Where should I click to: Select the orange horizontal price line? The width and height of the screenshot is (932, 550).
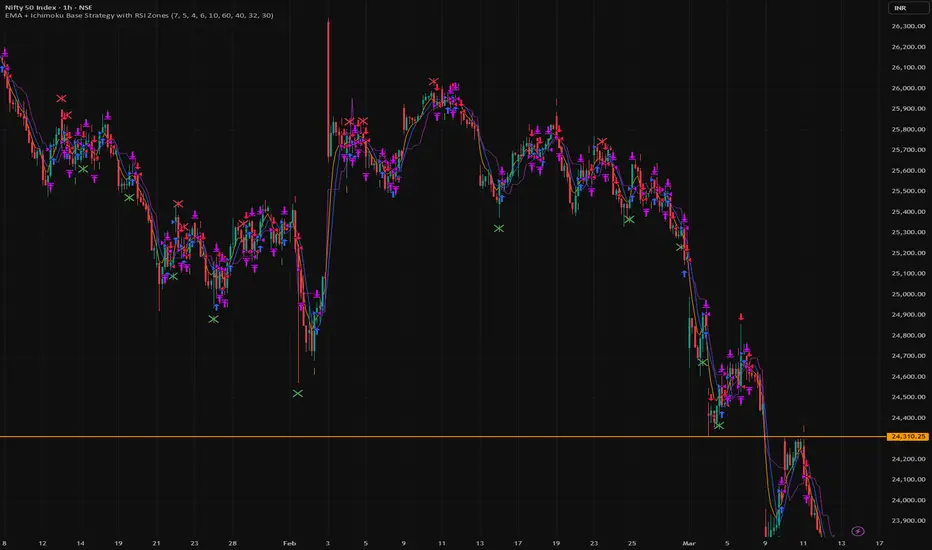point(443,437)
